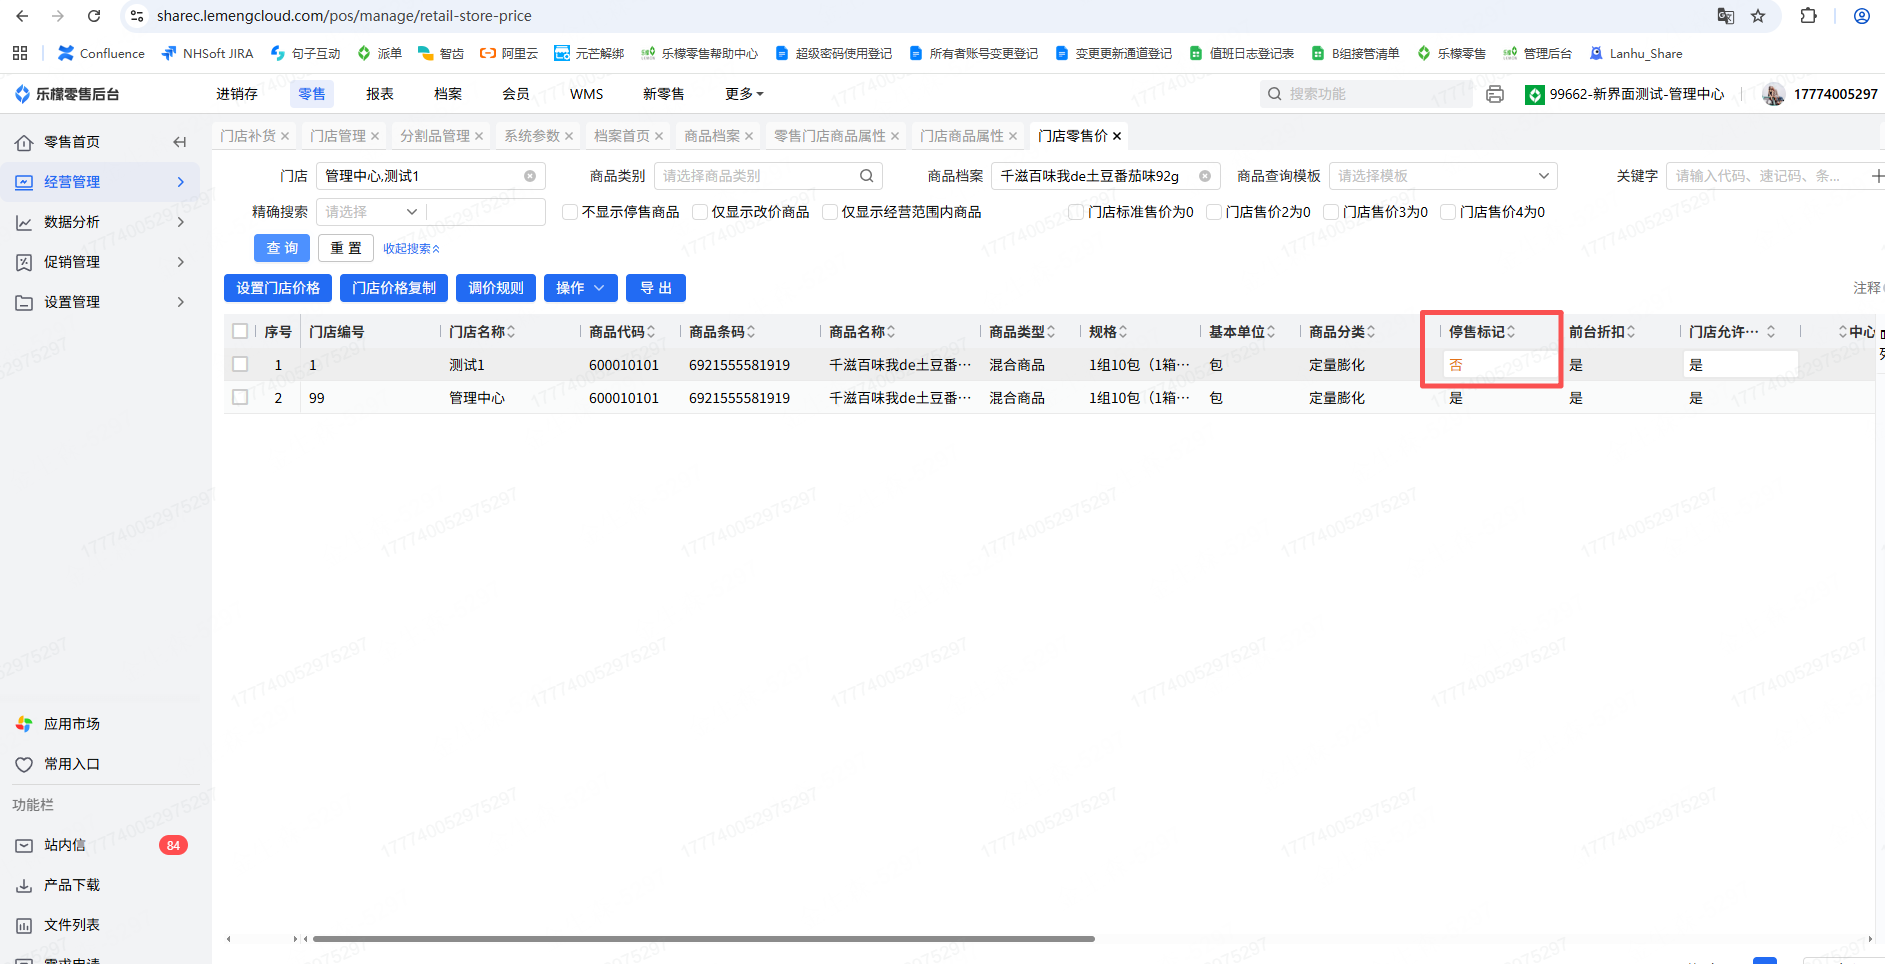Open the 操作 dropdown button
The image size is (1885, 964).
[581, 288]
